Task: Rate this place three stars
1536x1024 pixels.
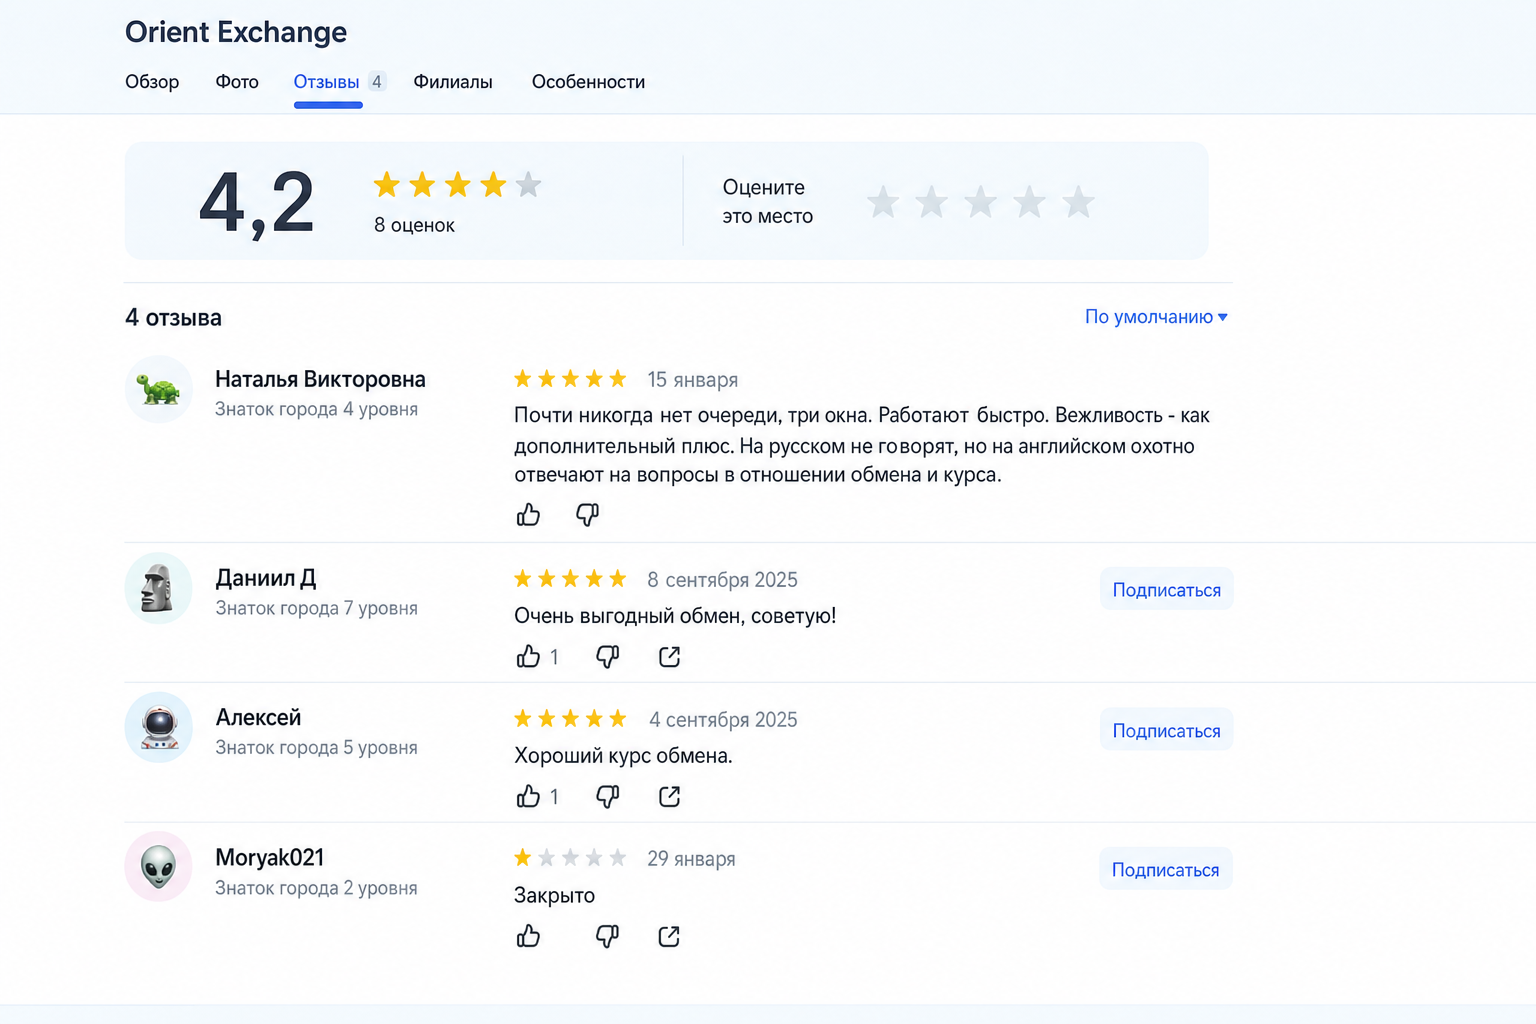Action: pos(980,202)
